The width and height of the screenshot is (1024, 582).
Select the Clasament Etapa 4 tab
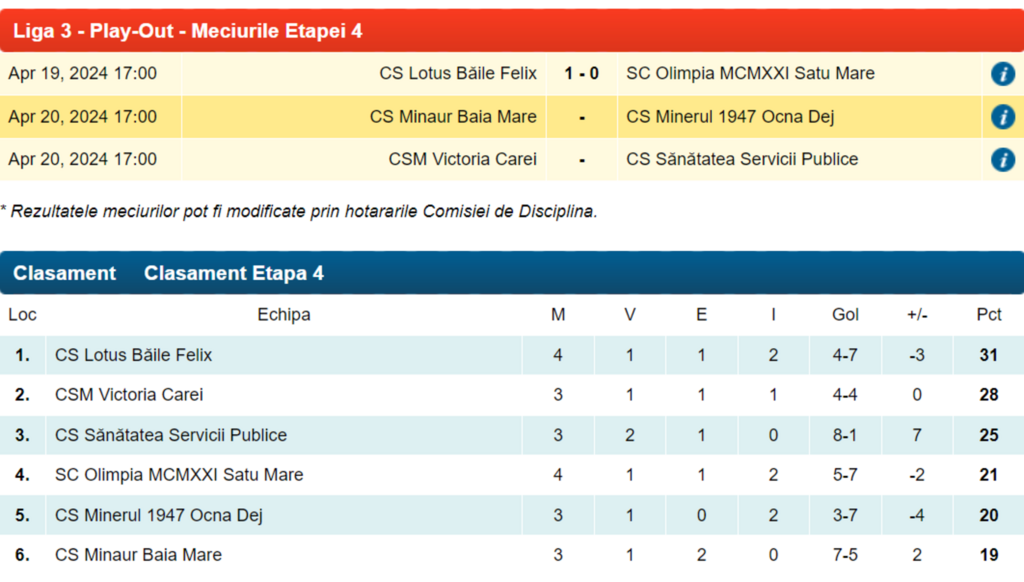coord(234,273)
